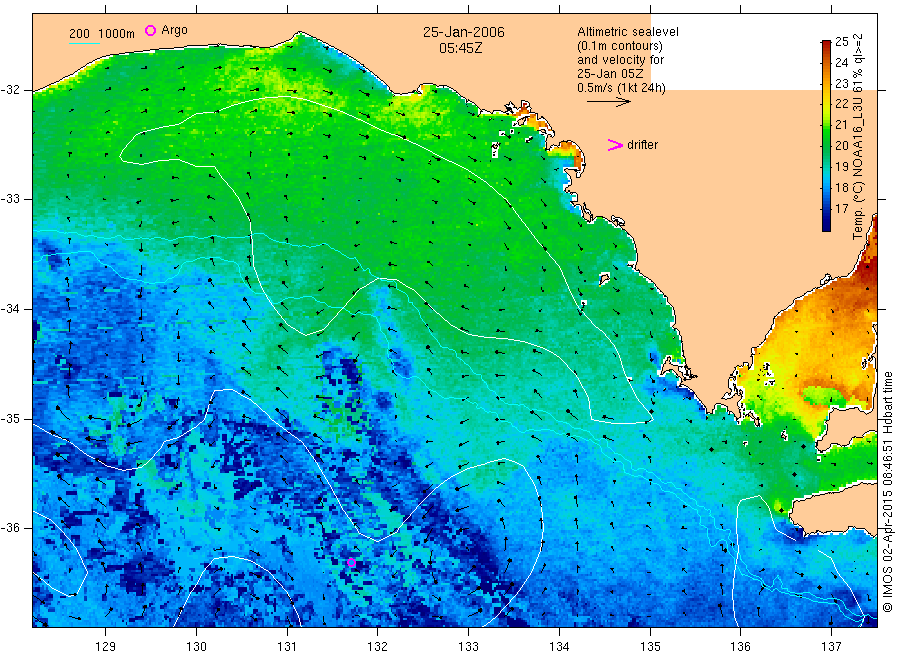
Task: Click the 'Altimetric sealevel' text
Action: click(x=627, y=32)
